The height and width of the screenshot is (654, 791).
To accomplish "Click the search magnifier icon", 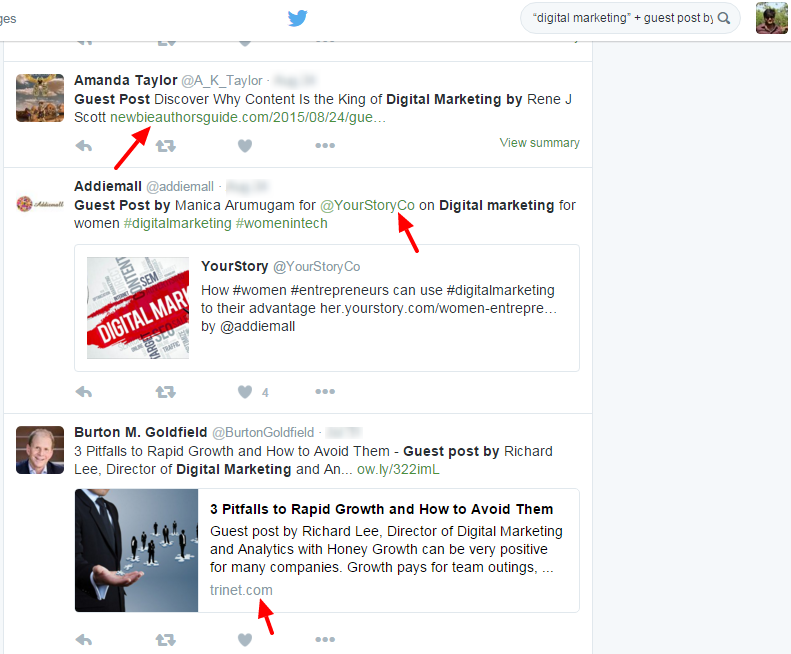I will pyautogui.click(x=724, y=18).
